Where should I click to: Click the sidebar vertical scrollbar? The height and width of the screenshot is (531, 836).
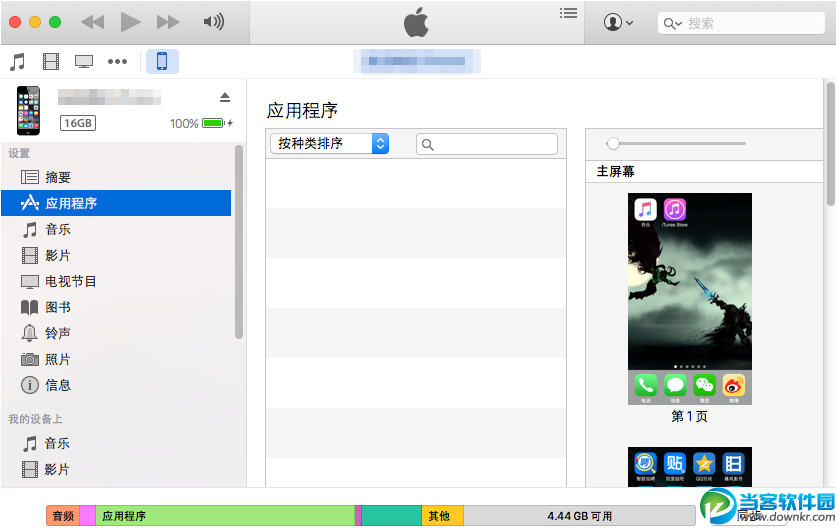pyautogui.click(x=239, y=242)
